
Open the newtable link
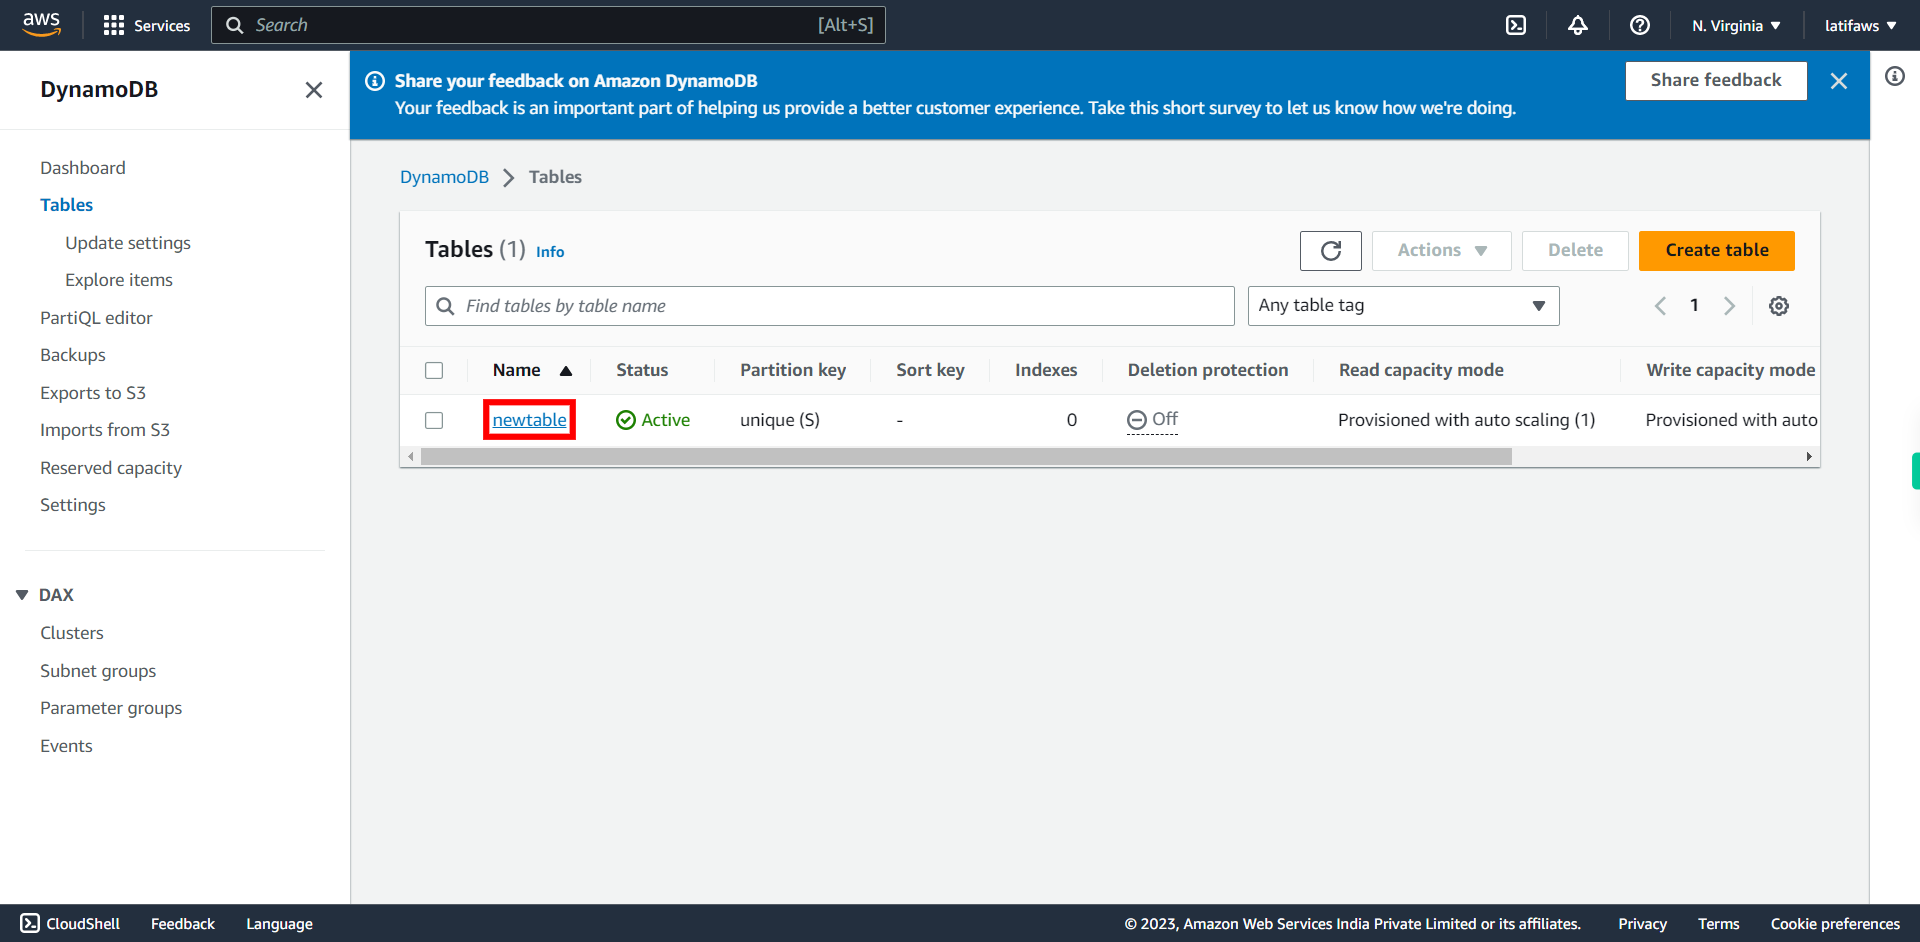click(529, 420)
